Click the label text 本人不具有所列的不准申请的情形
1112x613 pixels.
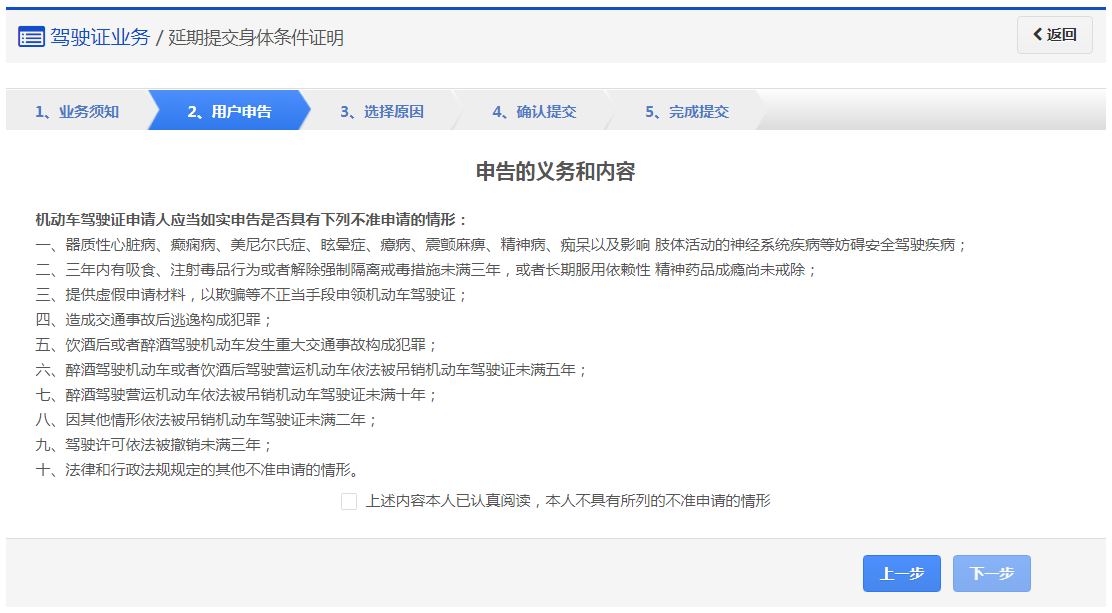pyautogui.click(x=658, y=502)
